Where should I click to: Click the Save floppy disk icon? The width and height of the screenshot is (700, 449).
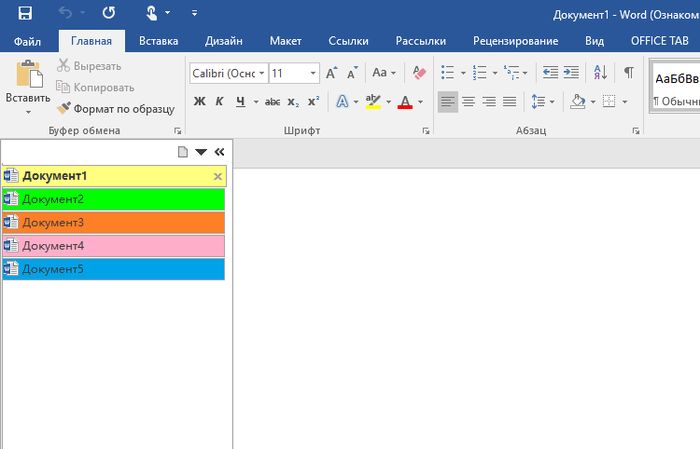(x=25, y=13)
